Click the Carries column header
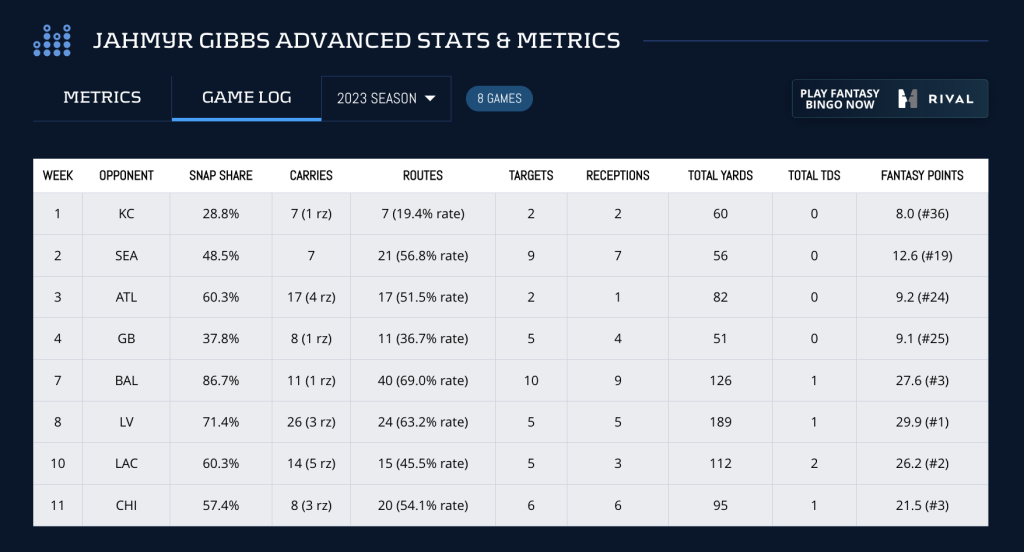1024x552 pixels. pyautogui.click(x=310, y=175)
